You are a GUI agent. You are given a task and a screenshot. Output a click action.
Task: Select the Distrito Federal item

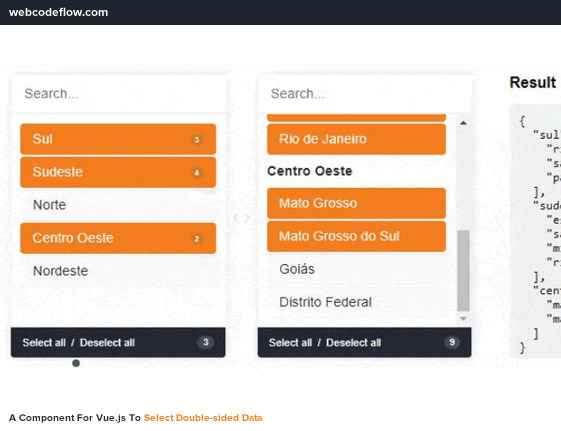click(356, 302)
